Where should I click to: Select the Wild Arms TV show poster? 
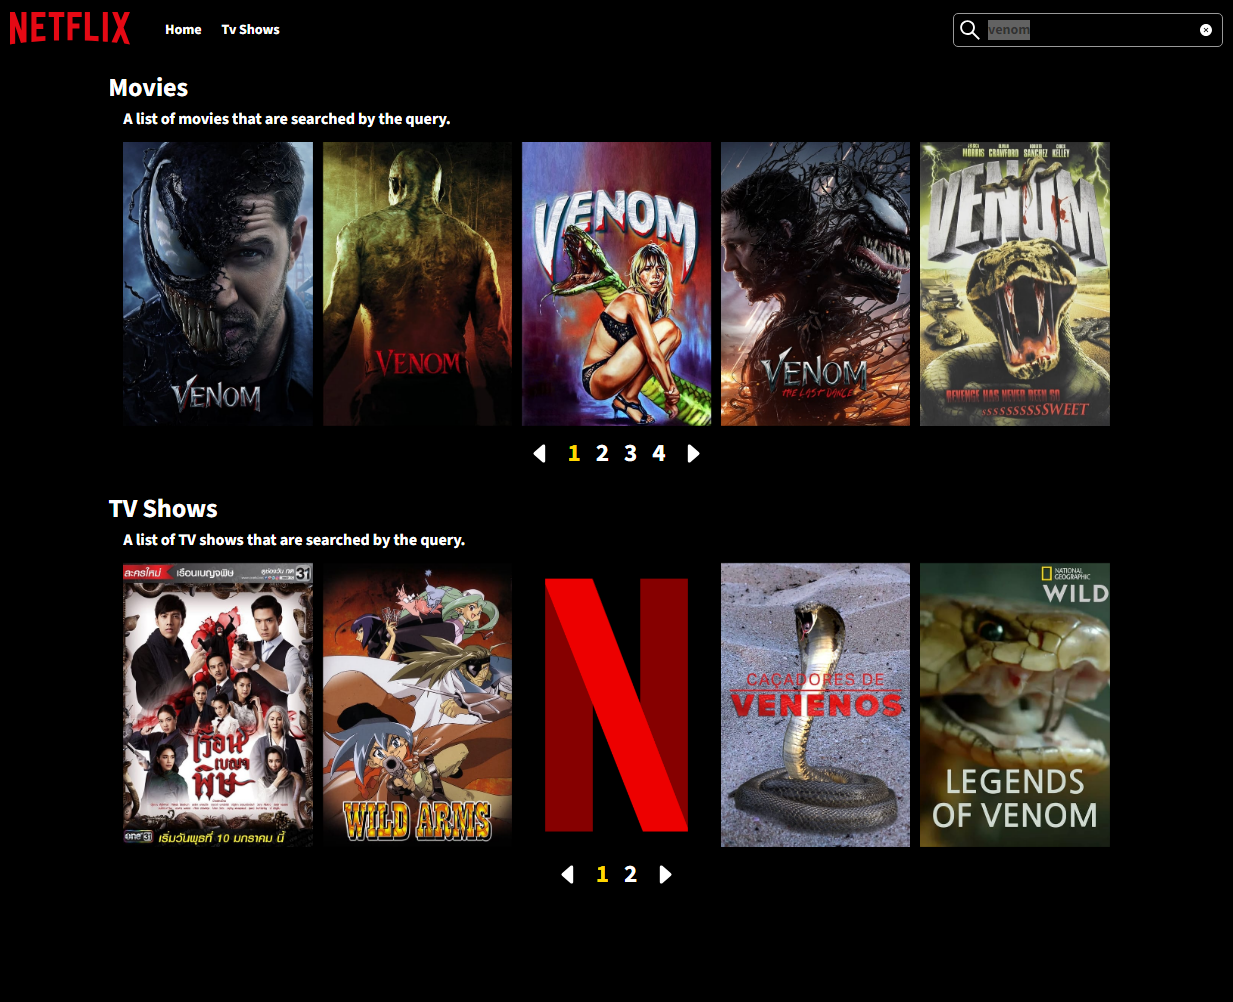(x=417, y=705)
